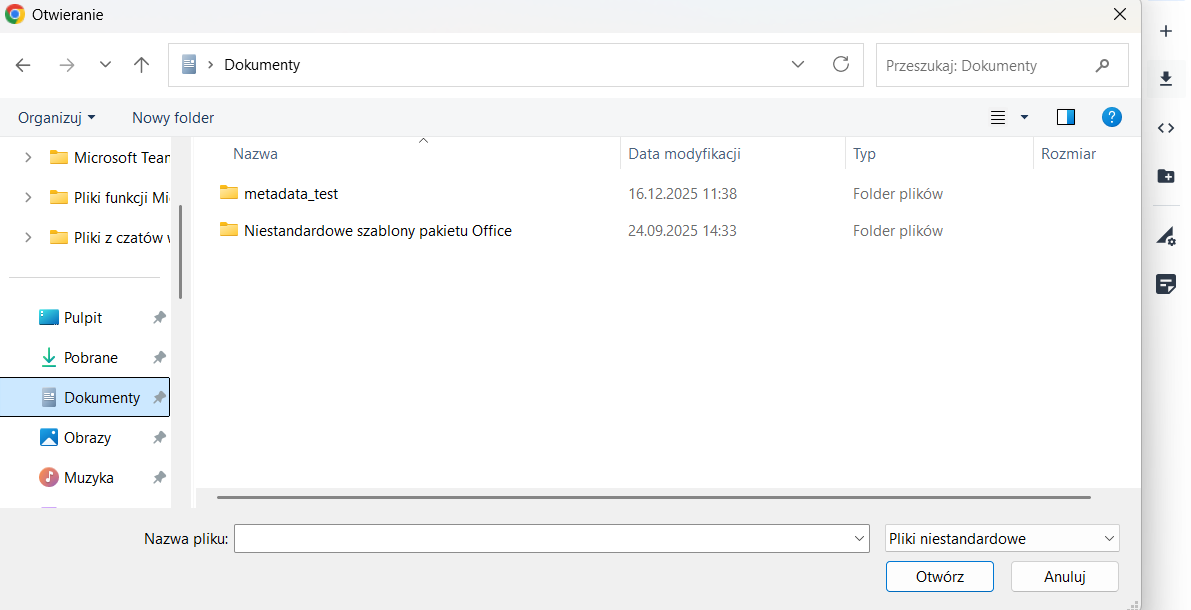
Task: Open the Organizuj menu
Action: tap(57, 117)
